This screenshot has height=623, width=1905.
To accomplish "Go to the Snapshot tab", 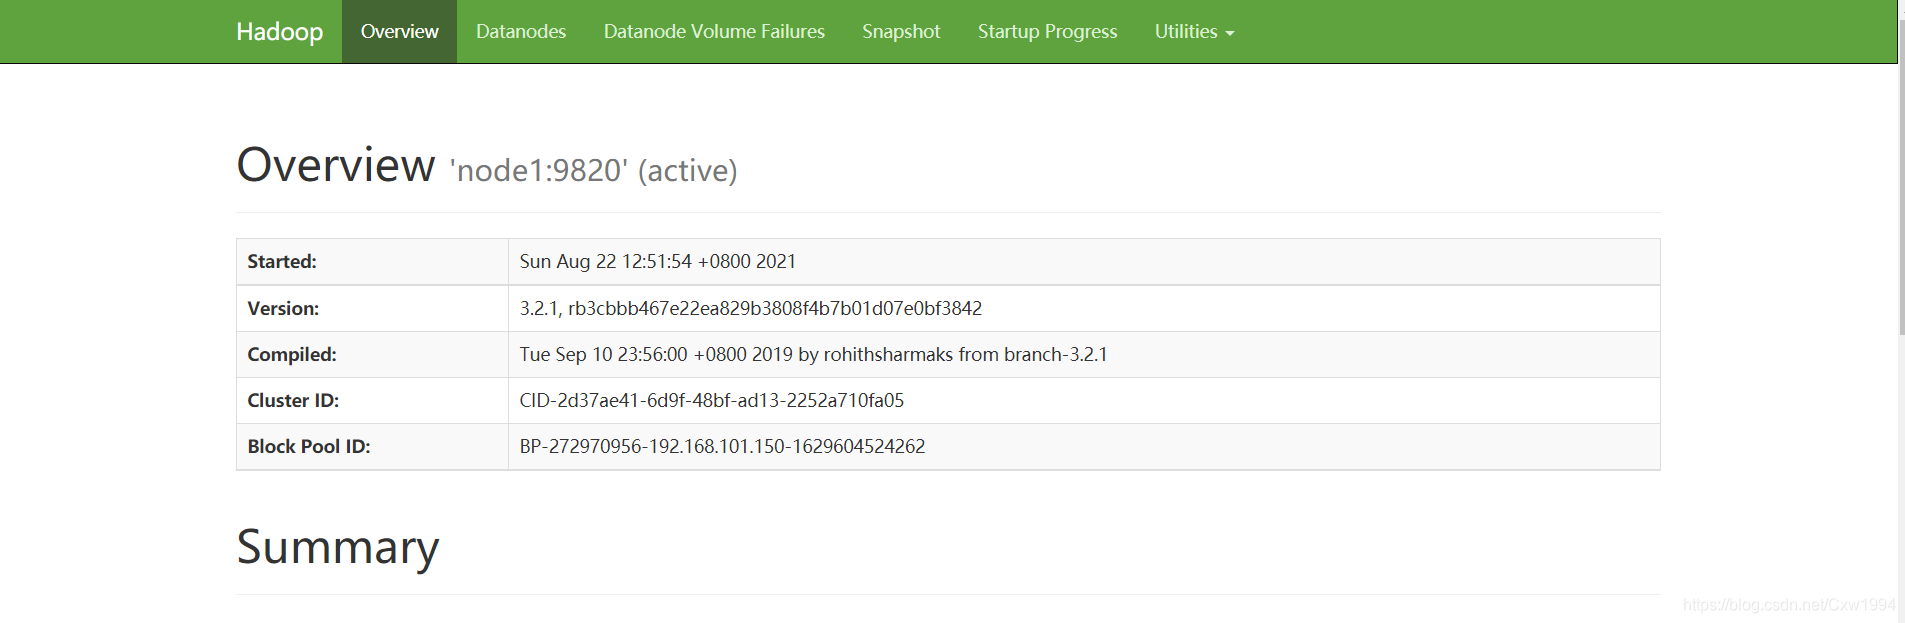I will 901,32.
